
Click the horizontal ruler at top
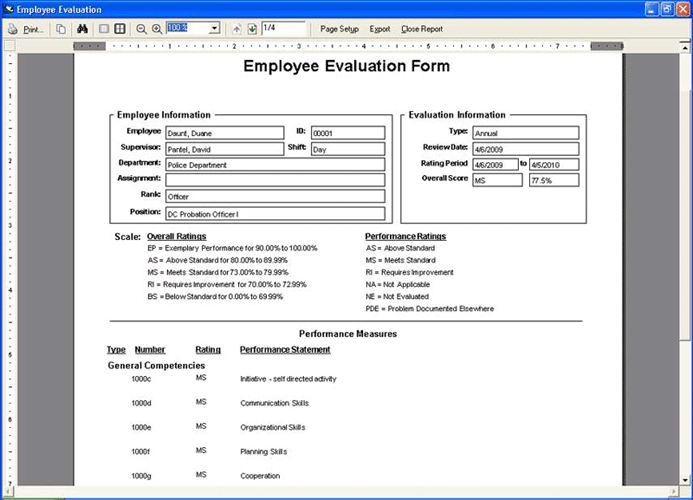point(350,46)
